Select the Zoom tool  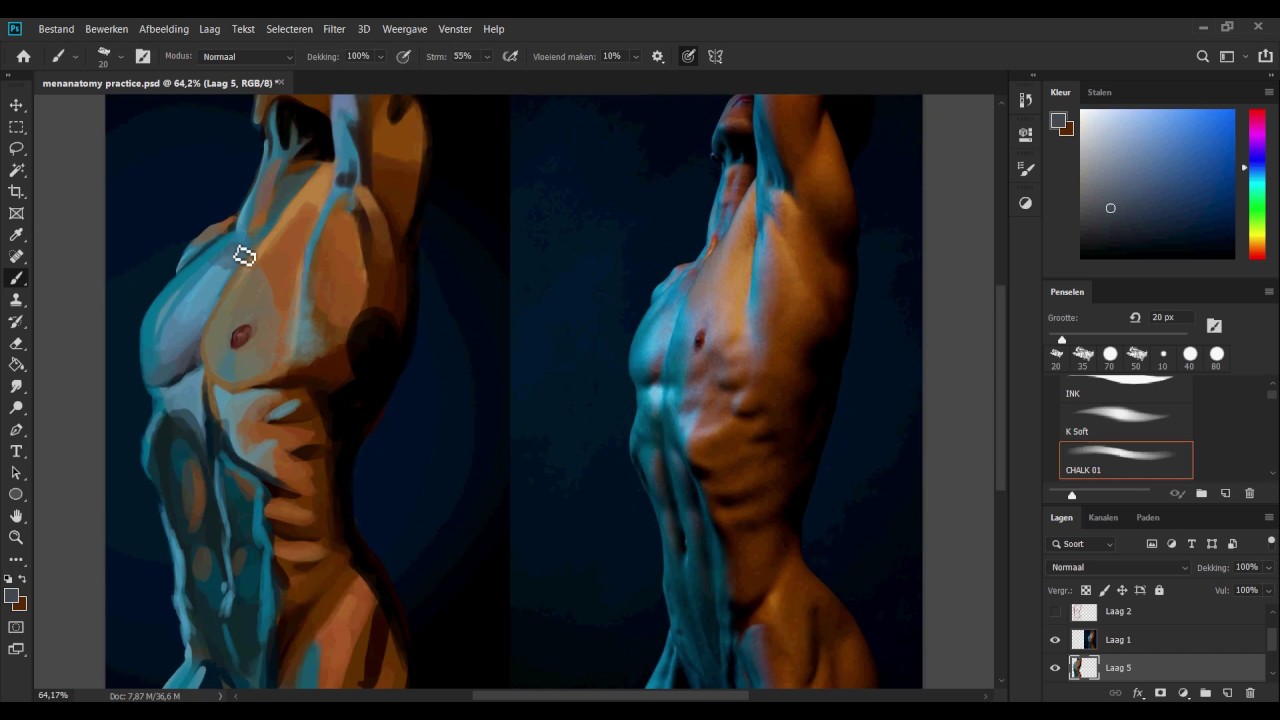16,538
